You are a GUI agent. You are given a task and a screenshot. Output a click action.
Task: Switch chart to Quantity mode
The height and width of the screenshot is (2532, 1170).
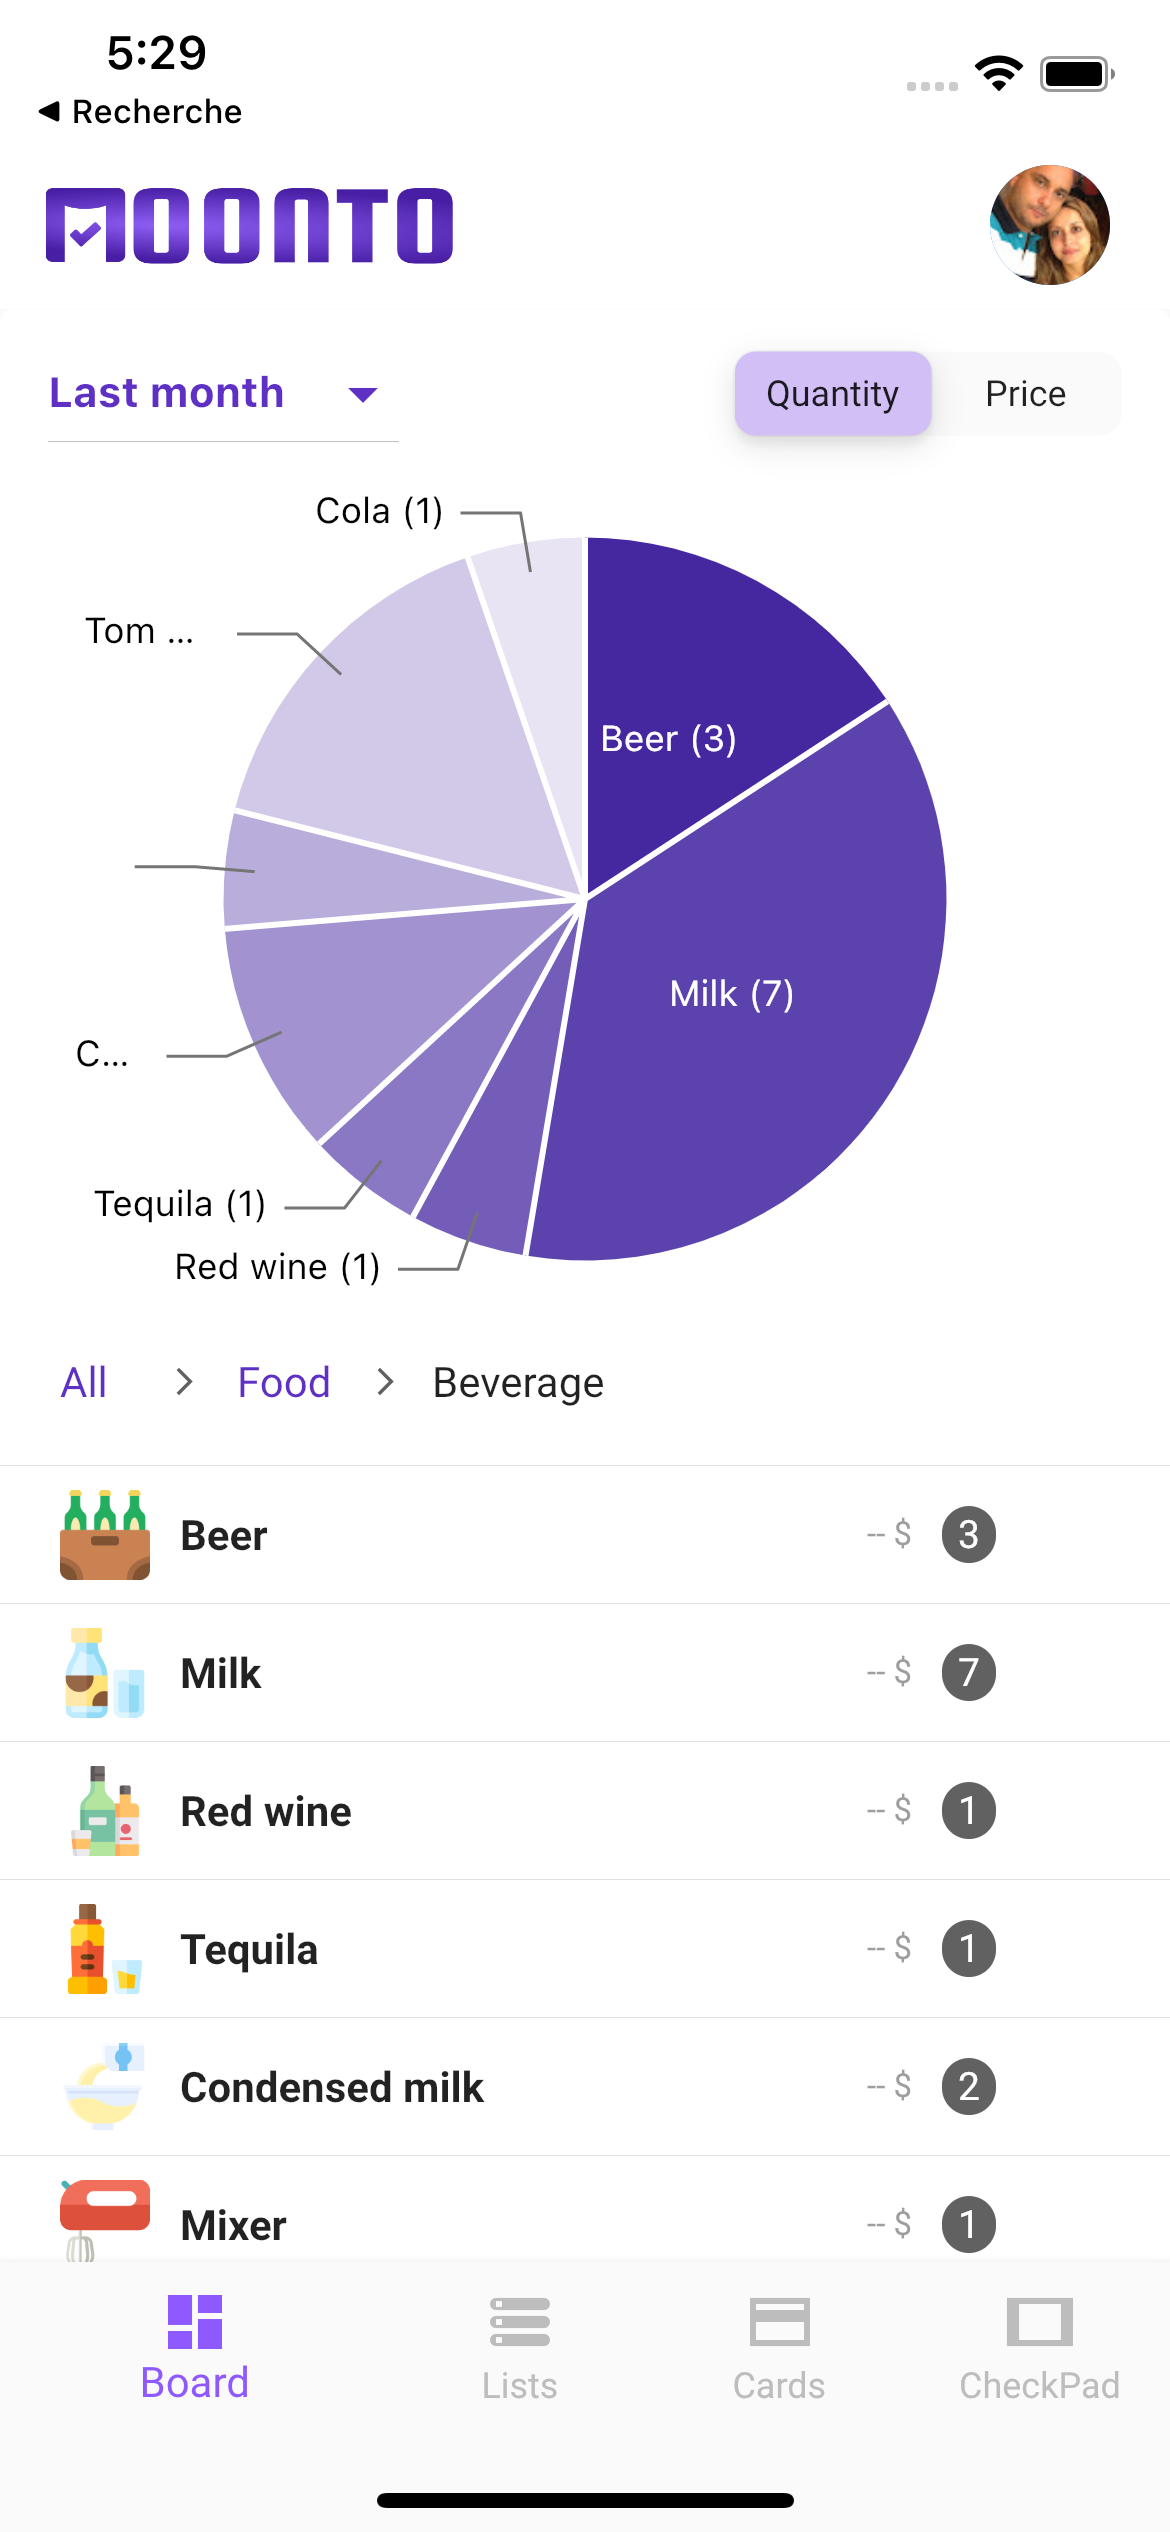pos(832,394)
